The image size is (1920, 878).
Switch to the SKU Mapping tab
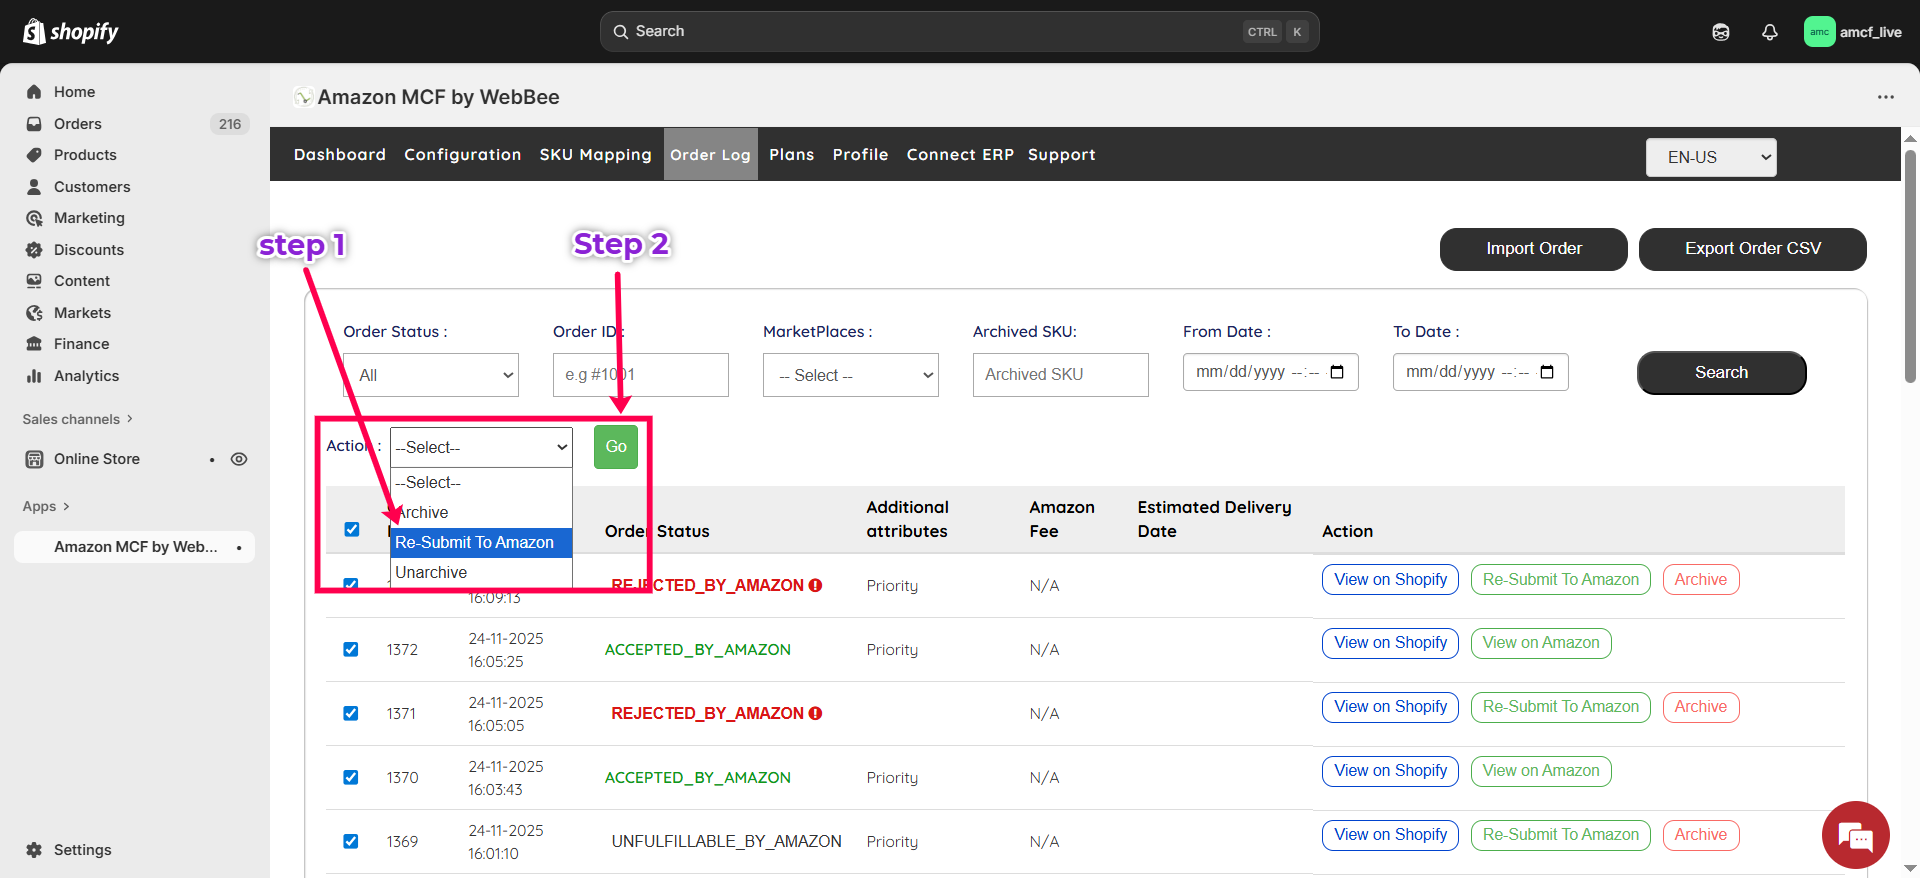595,154
